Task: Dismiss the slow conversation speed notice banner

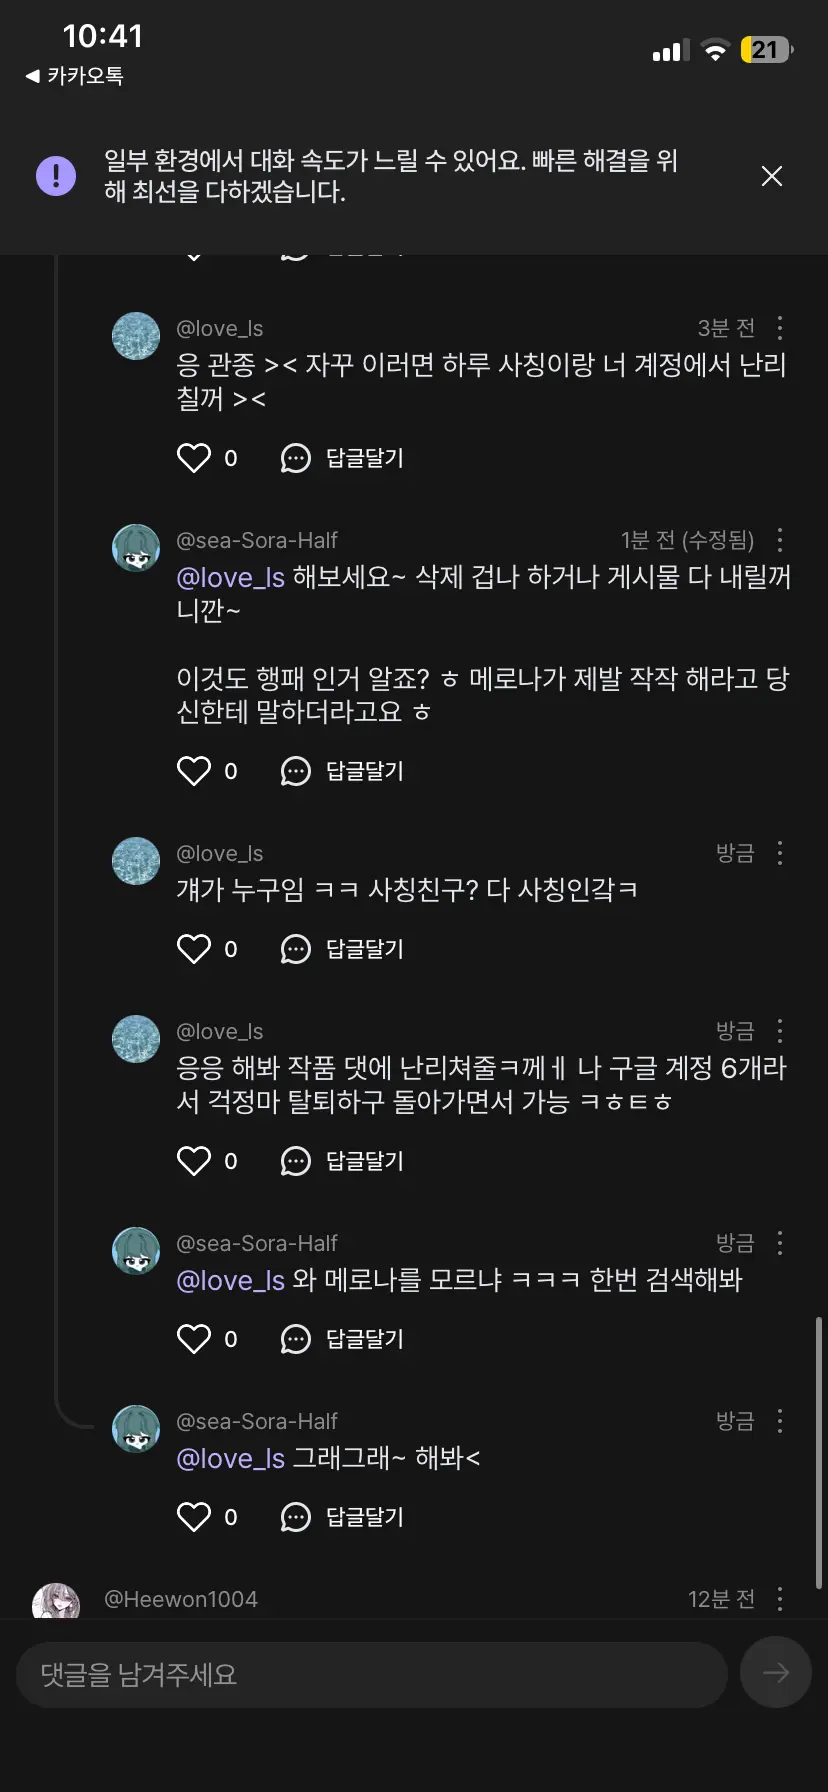Action: click(x=771, y=176)
